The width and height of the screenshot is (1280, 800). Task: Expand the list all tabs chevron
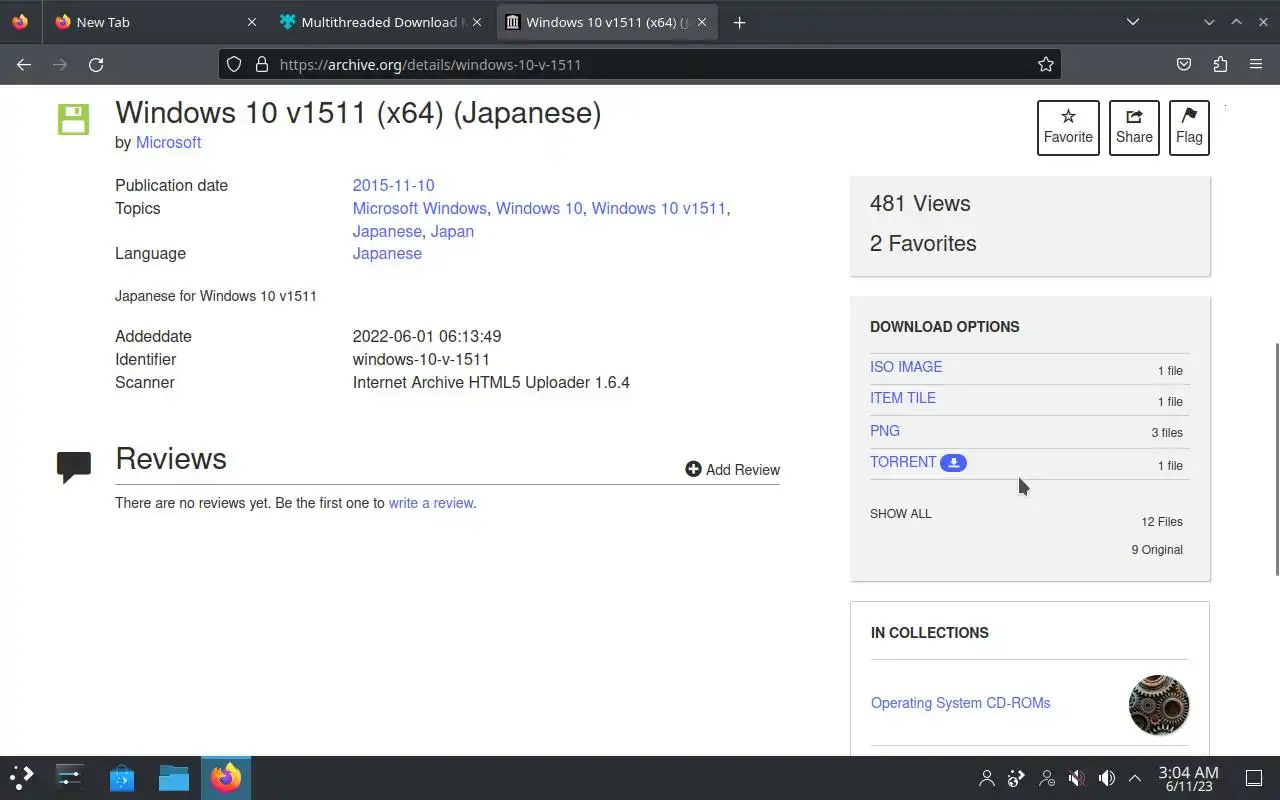[1132, 22]
